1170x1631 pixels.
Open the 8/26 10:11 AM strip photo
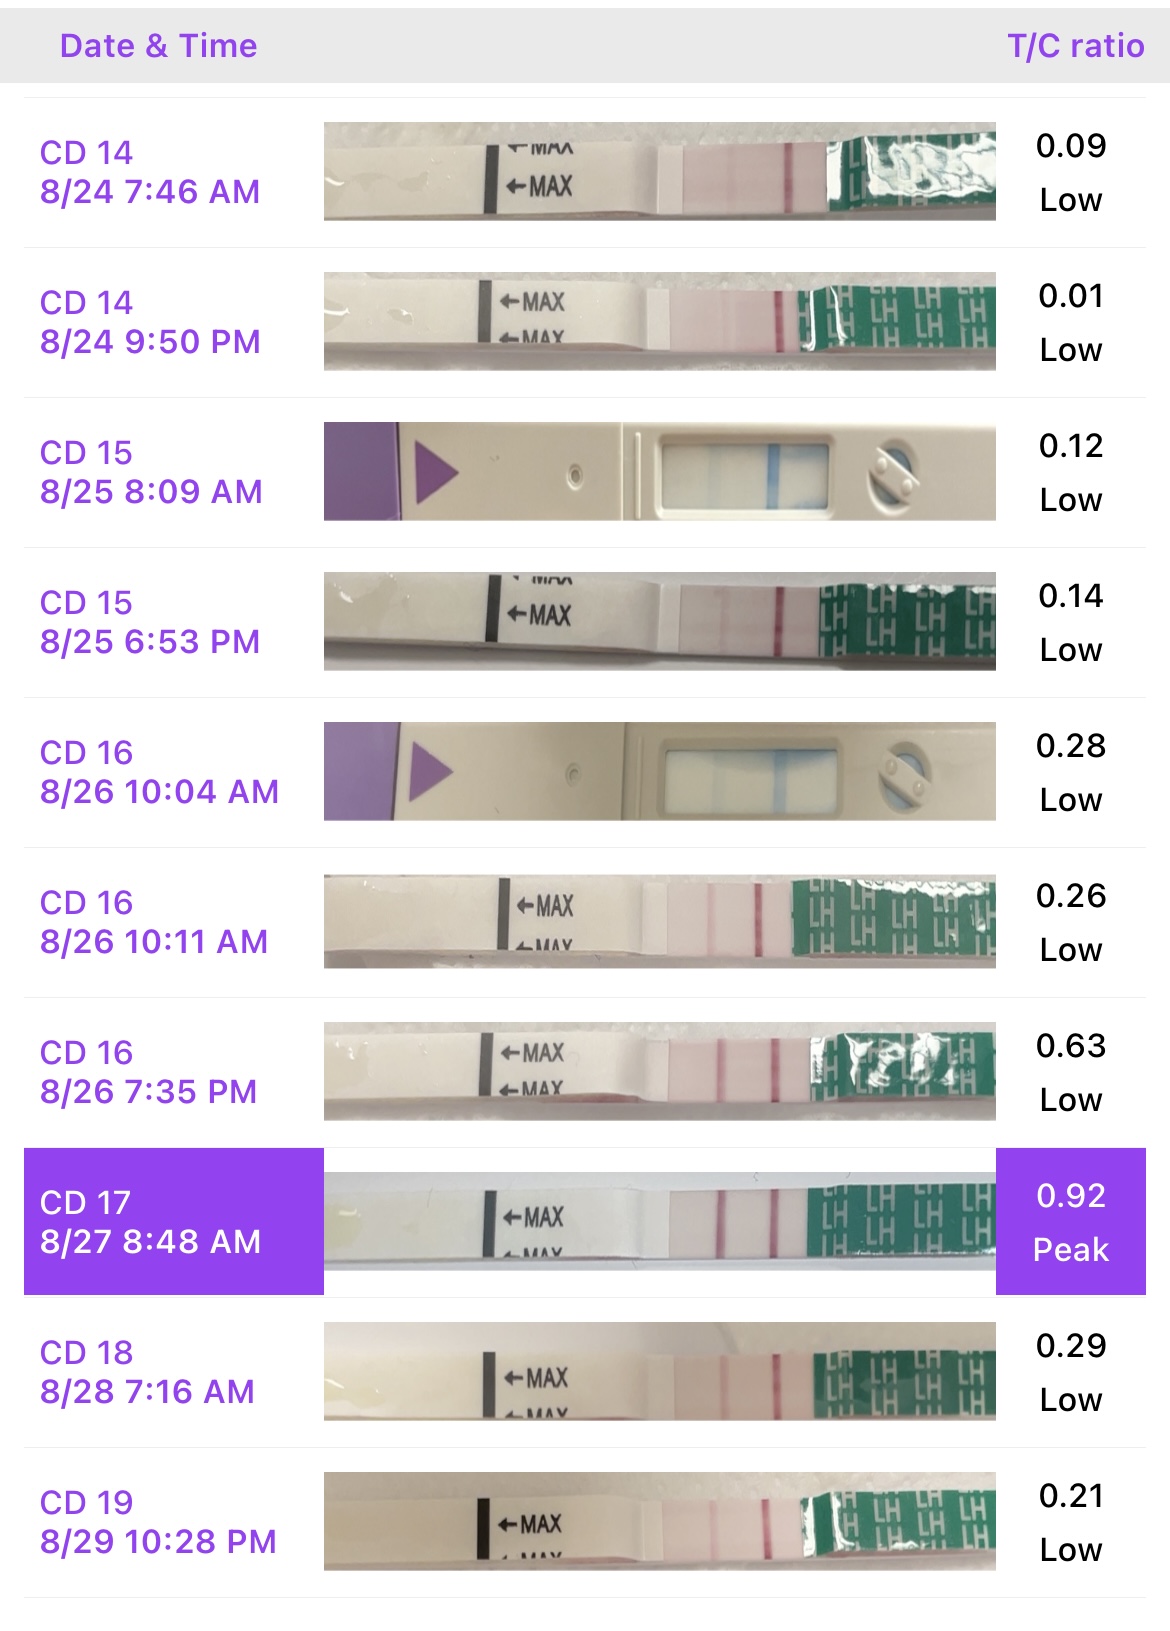(x=659, y=921)
